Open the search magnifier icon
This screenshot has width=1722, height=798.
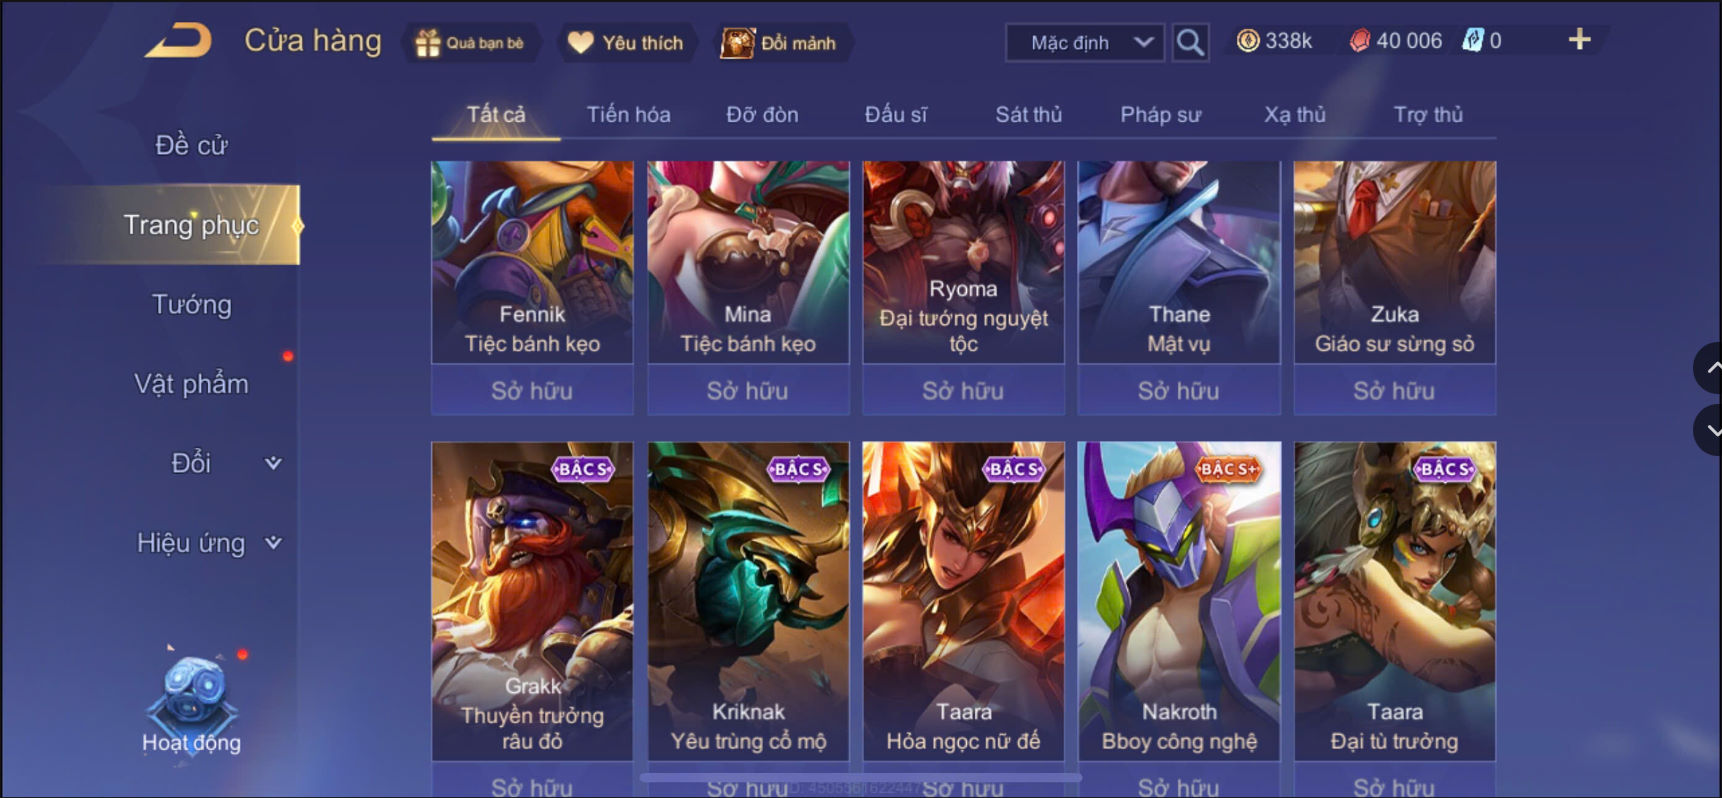pyautogui.click(x=1190, y=42)
